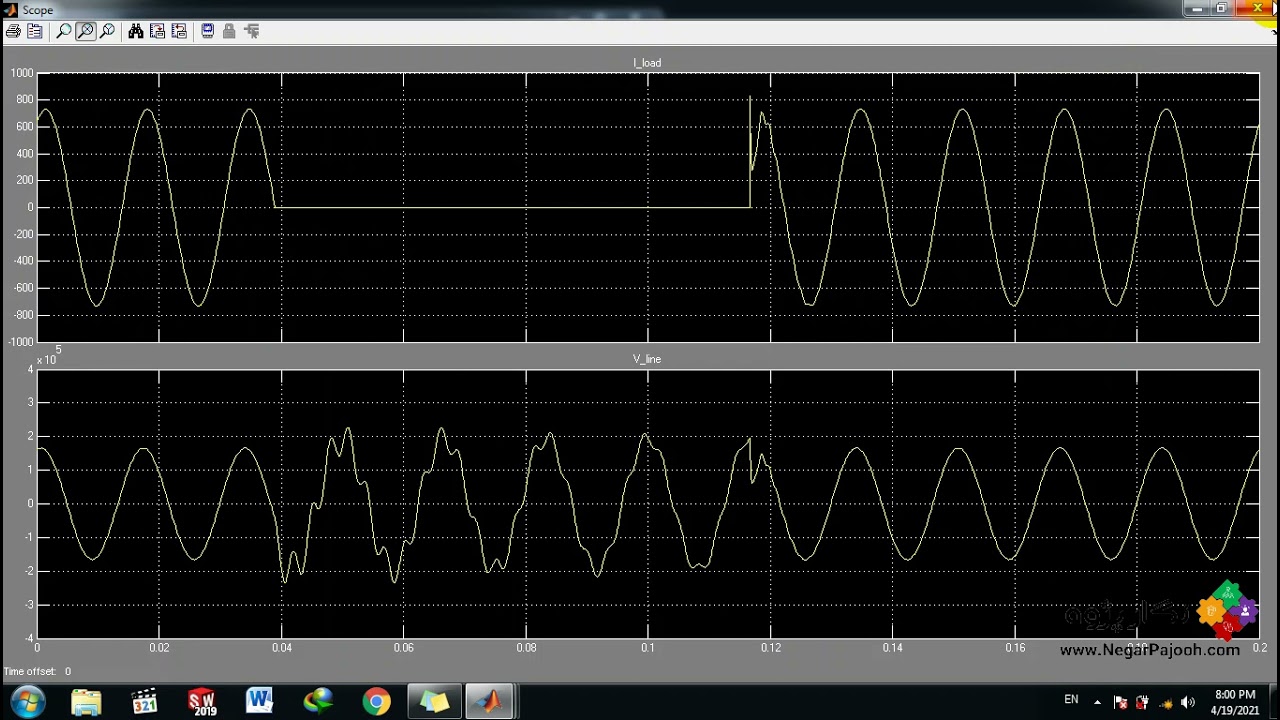This screenshot has width=1280, height=720.
Task: Show hidden tray icons arrow
Action: click(1097, 702)
